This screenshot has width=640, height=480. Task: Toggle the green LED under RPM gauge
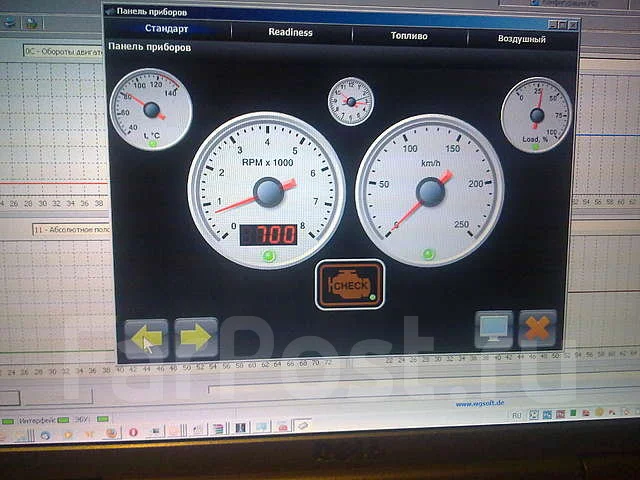[269, 256]
